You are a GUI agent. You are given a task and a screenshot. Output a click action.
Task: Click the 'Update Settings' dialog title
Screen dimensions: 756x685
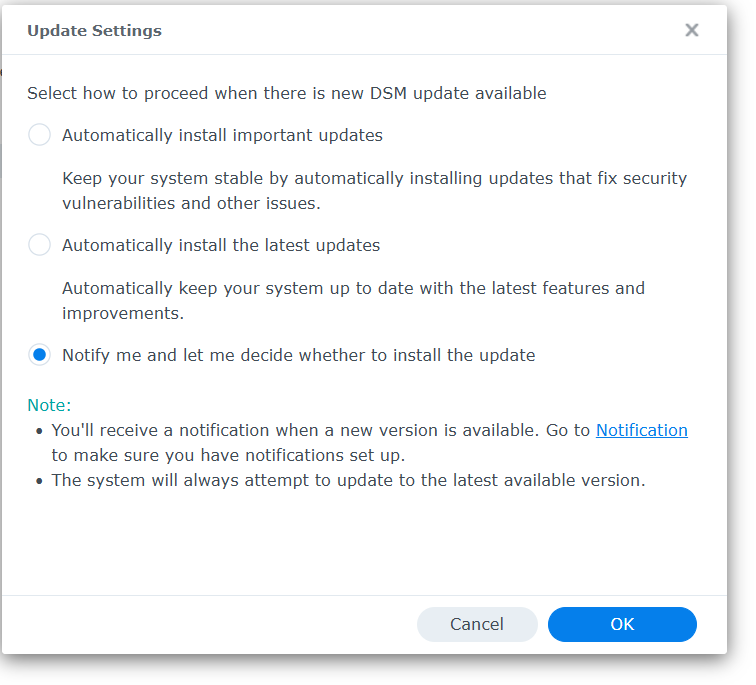(94, 30)
